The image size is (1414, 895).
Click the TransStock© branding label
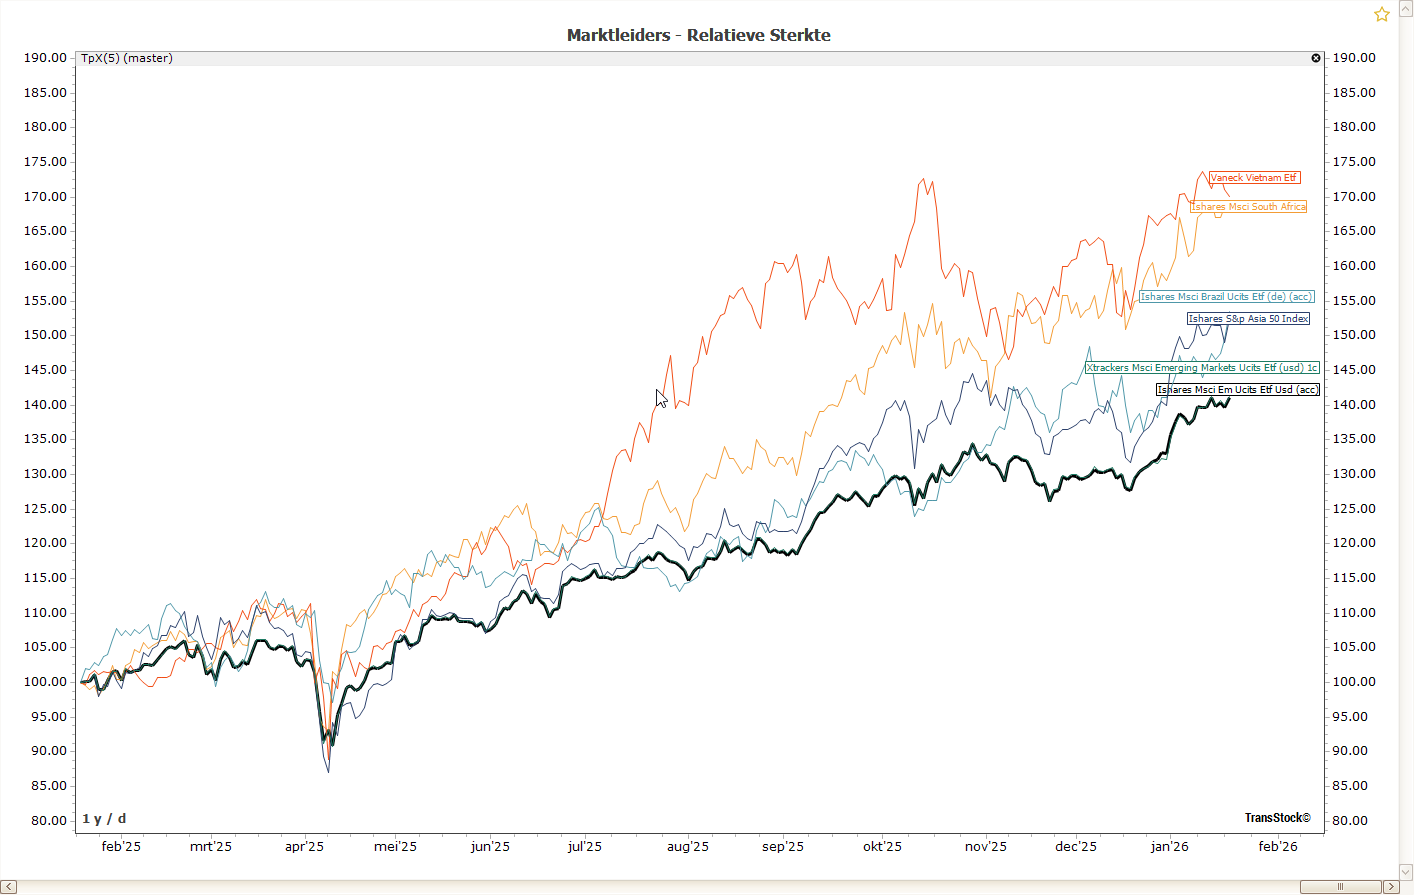(x=1276, y=818)
